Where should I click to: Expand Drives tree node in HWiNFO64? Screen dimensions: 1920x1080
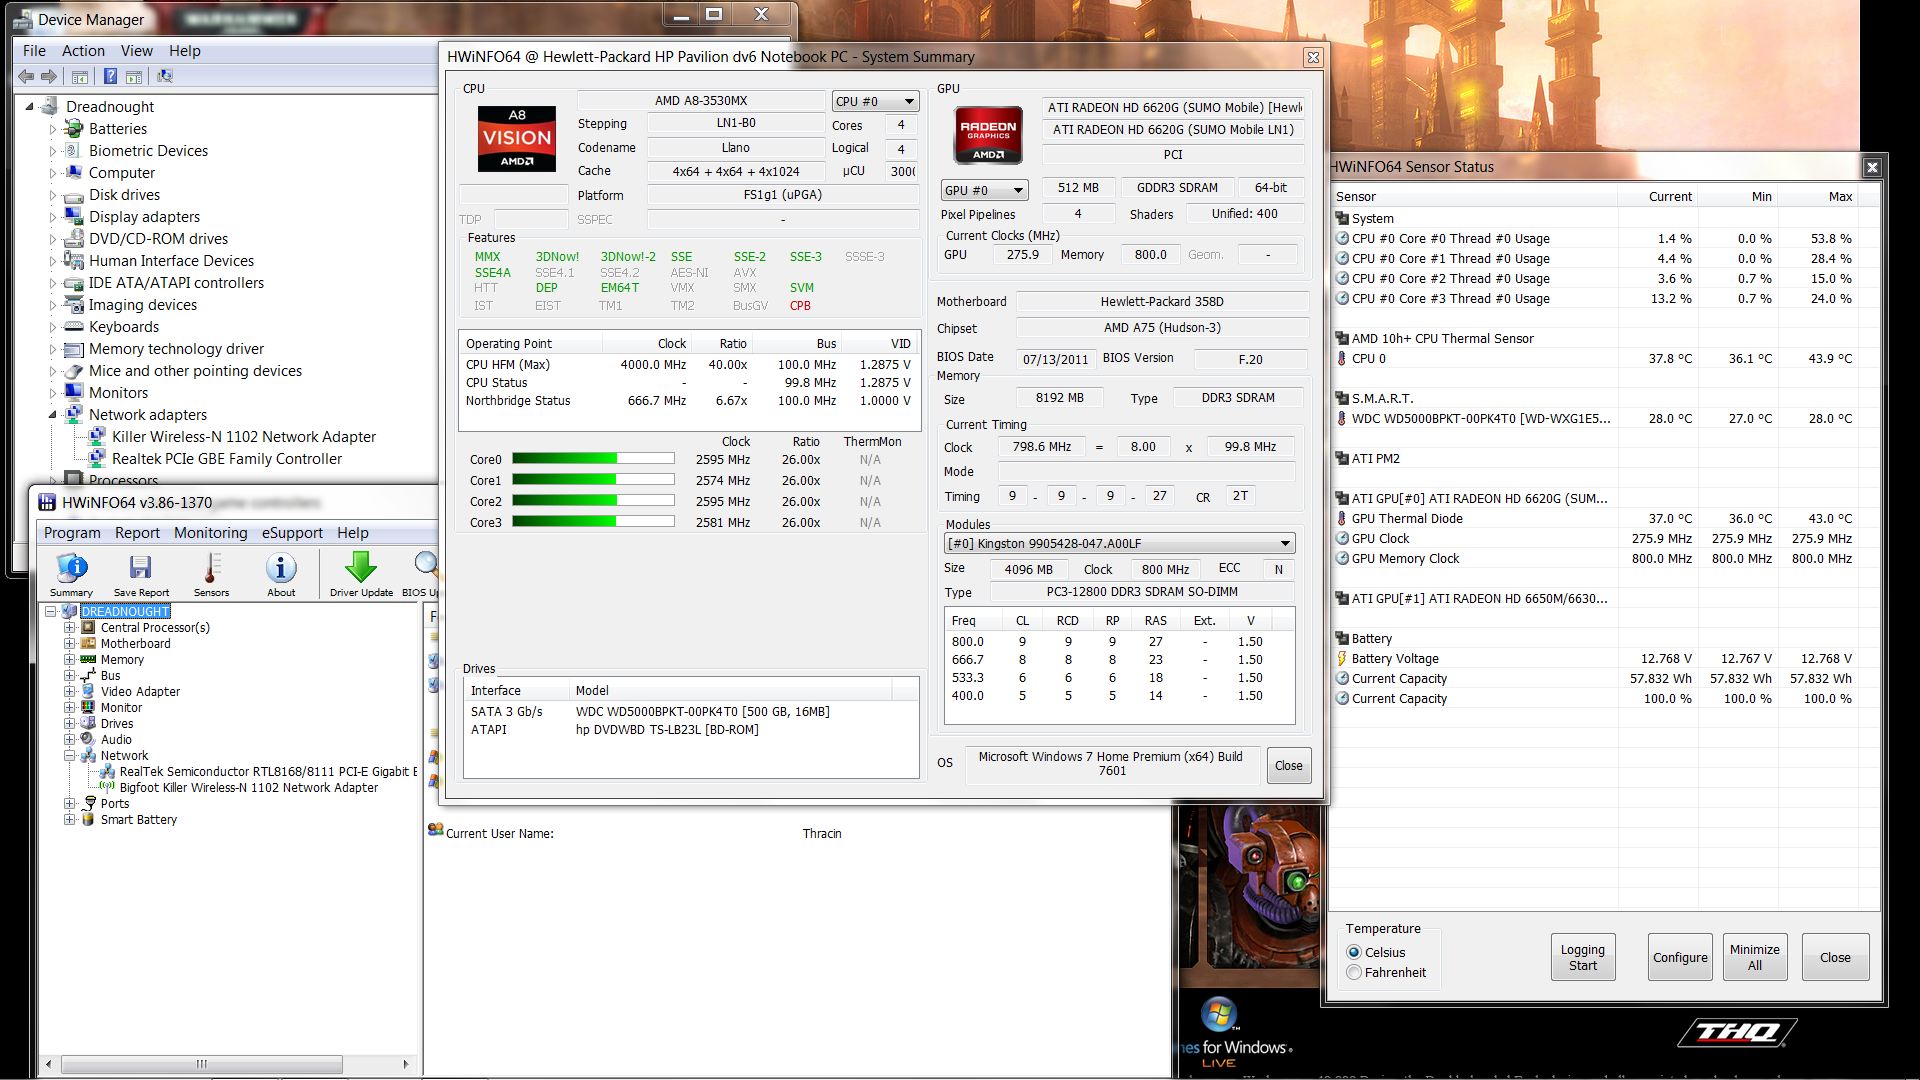point(69,724)
